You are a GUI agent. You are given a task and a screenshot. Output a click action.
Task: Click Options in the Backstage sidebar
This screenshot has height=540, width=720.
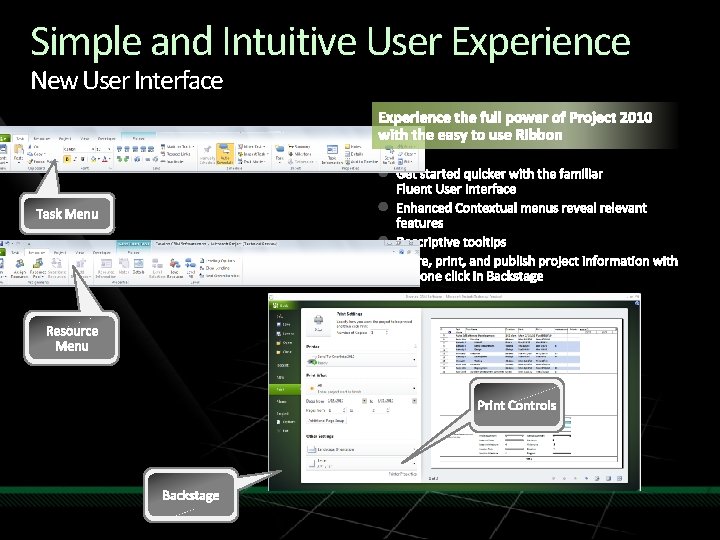click(x=287, y=422)
